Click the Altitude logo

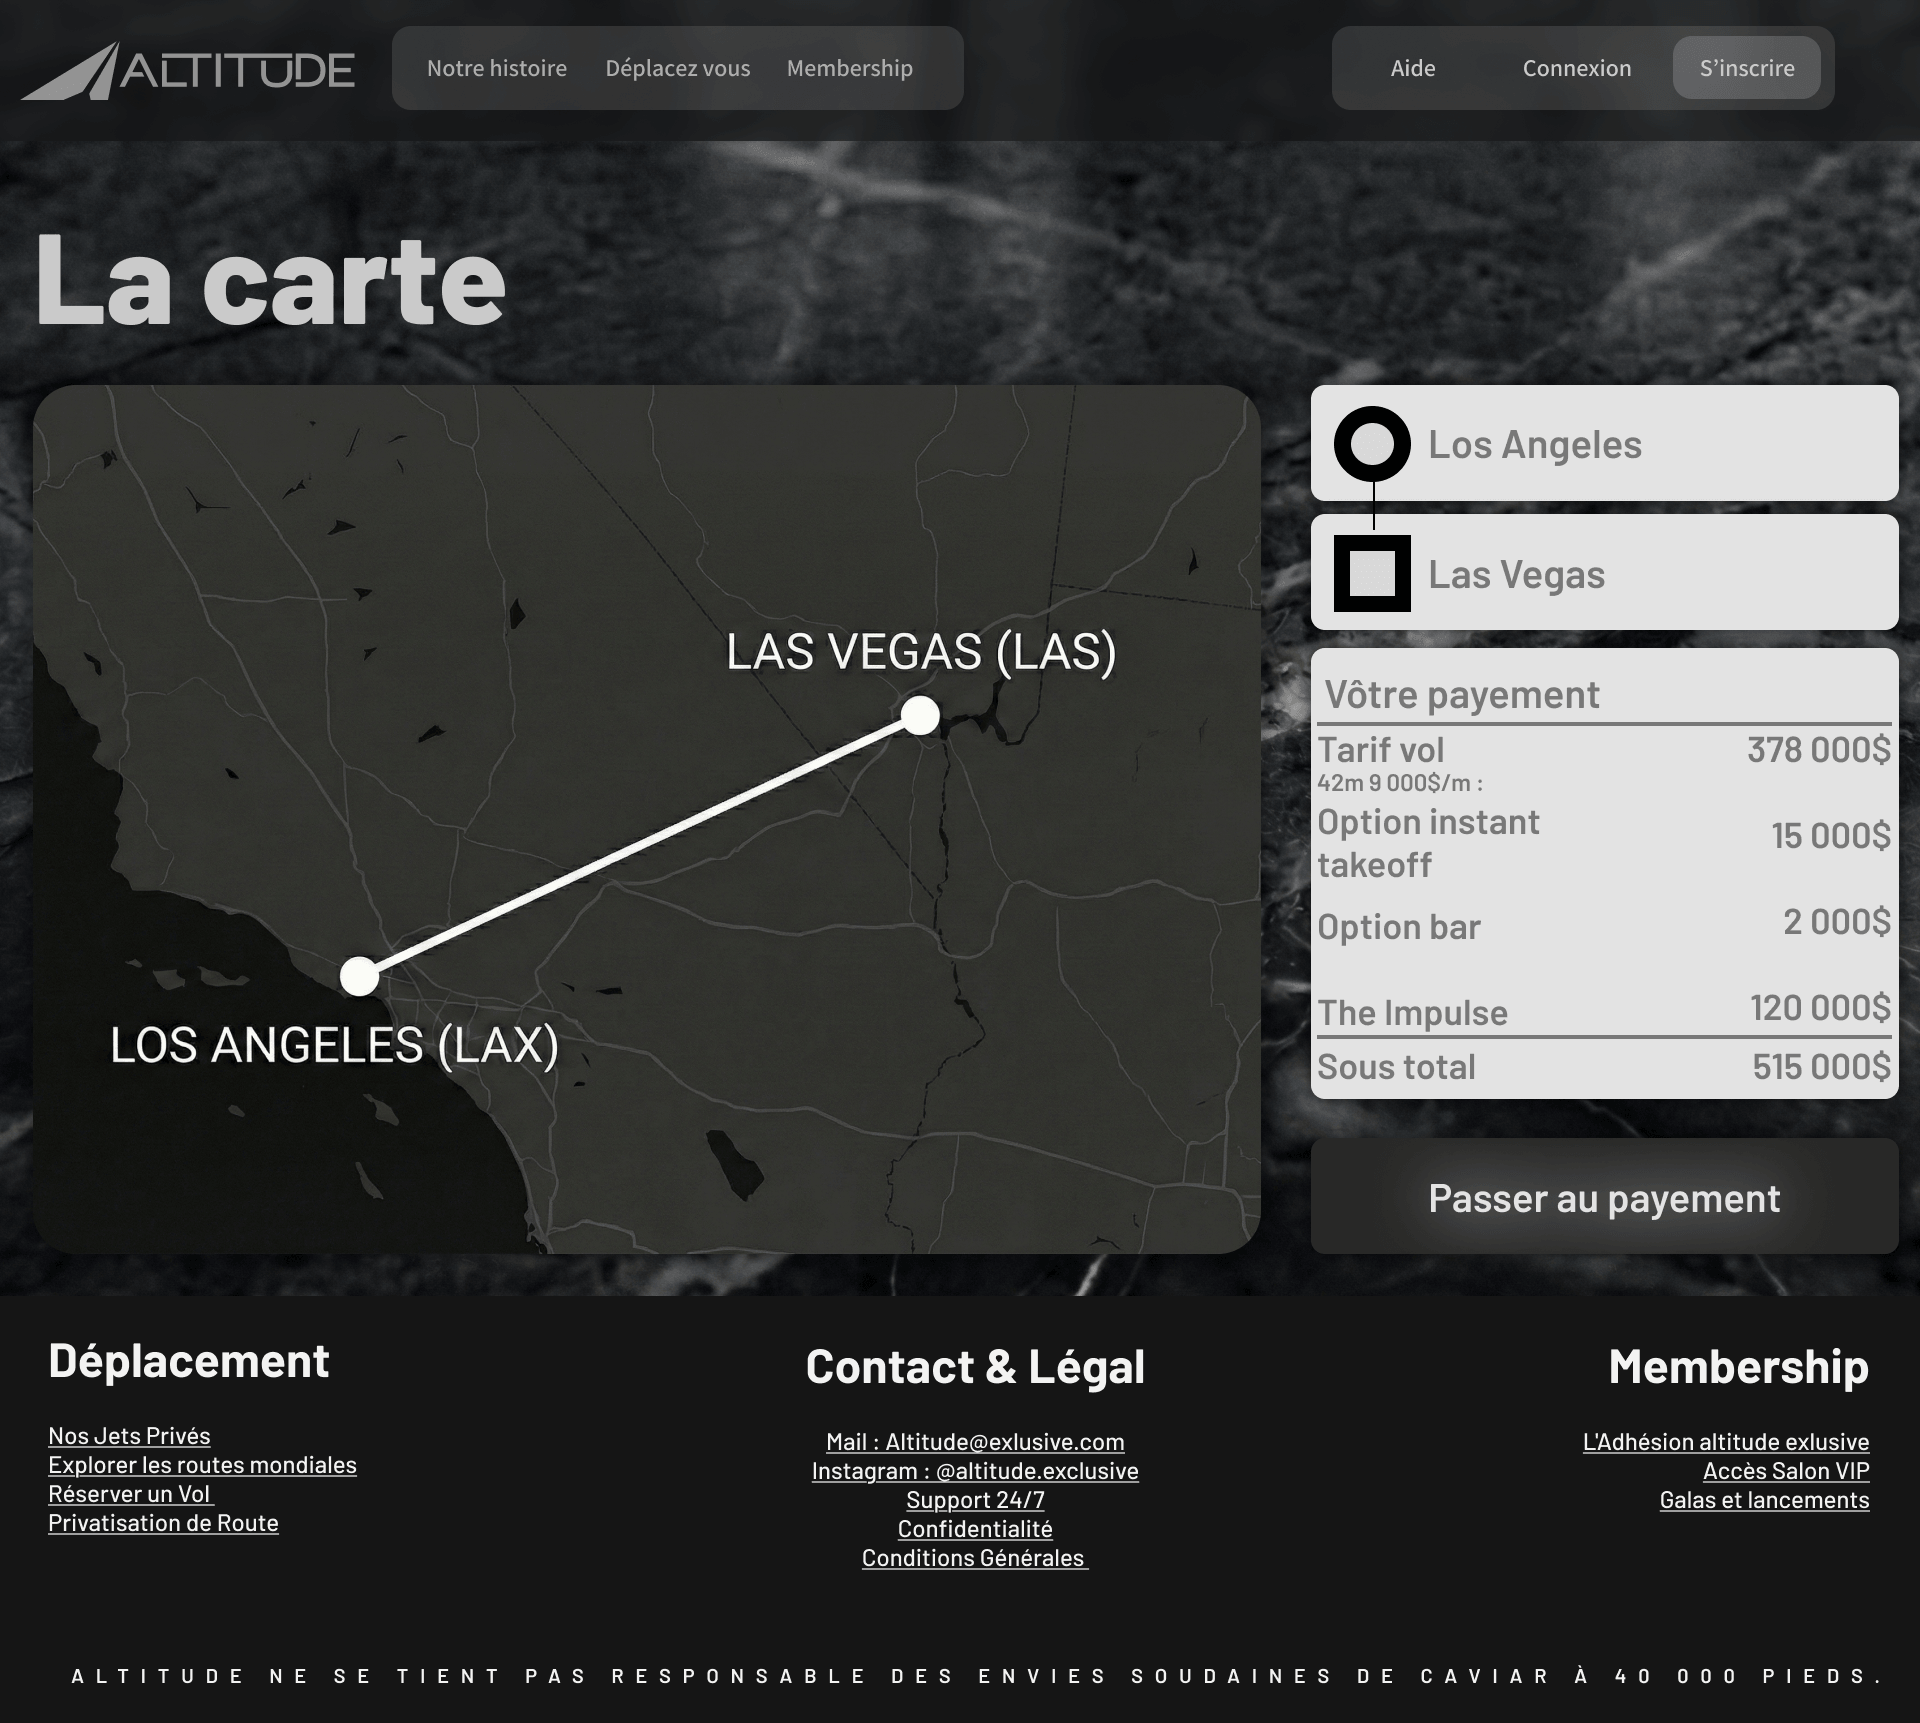pyautogui.click(x=188, y=70)
